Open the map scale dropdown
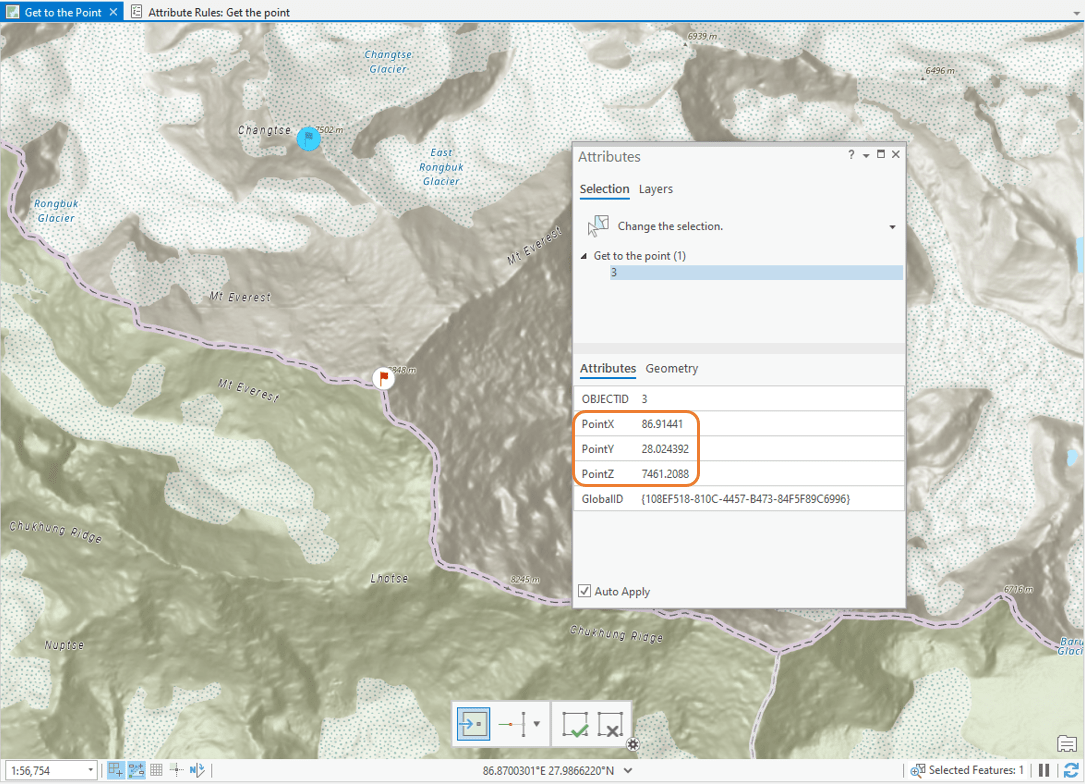The height and width of the screenshot is (784, 1085). (90, 770)
